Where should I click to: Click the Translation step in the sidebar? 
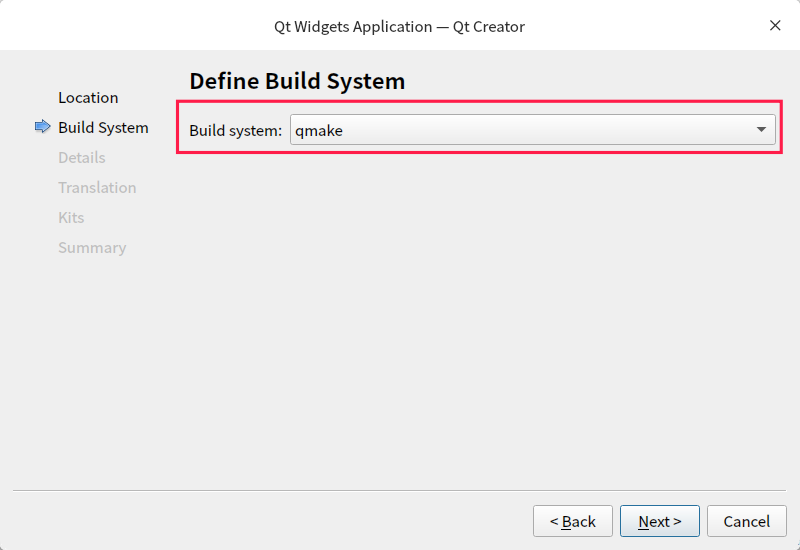pyautogui.click(x=97, y=188)
